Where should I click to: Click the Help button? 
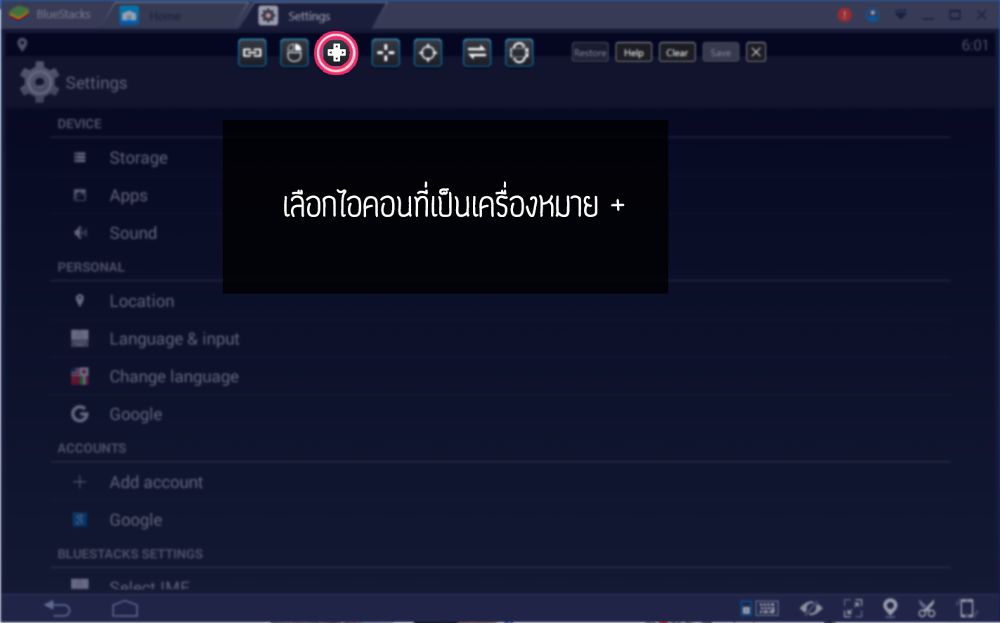(x=633, y=53)
